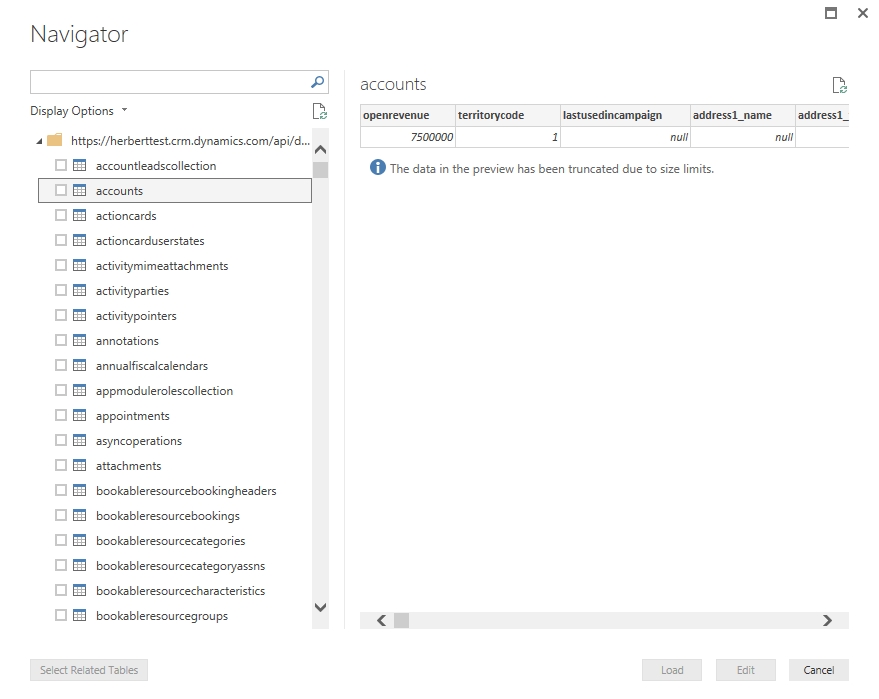Select the appmodulerolescollection table row
The height and width of the screenshot is (699, 879).
[x=175, y=391]
